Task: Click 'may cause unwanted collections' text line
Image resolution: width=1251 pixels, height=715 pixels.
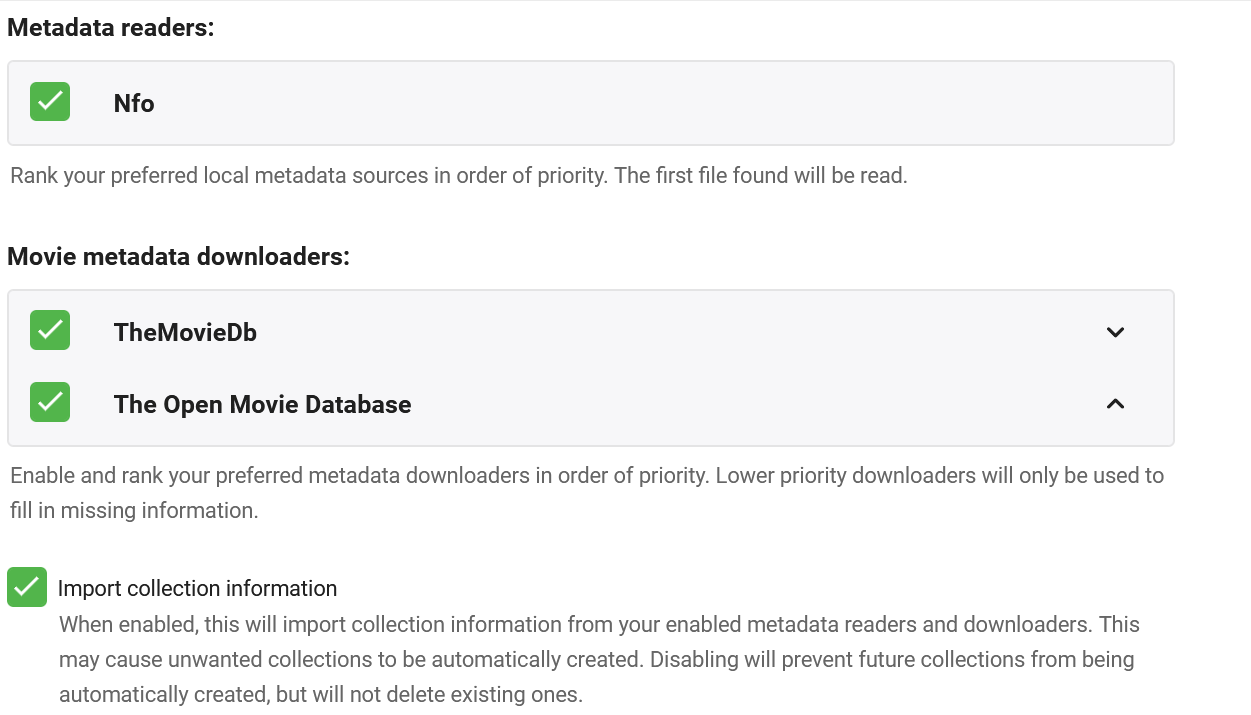Action: (596, 659)
